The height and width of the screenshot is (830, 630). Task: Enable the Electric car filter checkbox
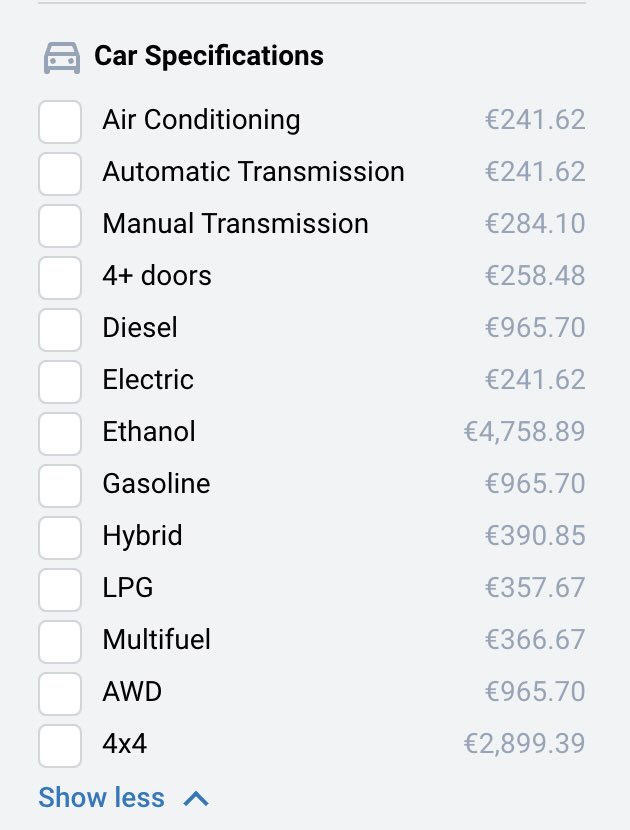[x=60, y=381]
